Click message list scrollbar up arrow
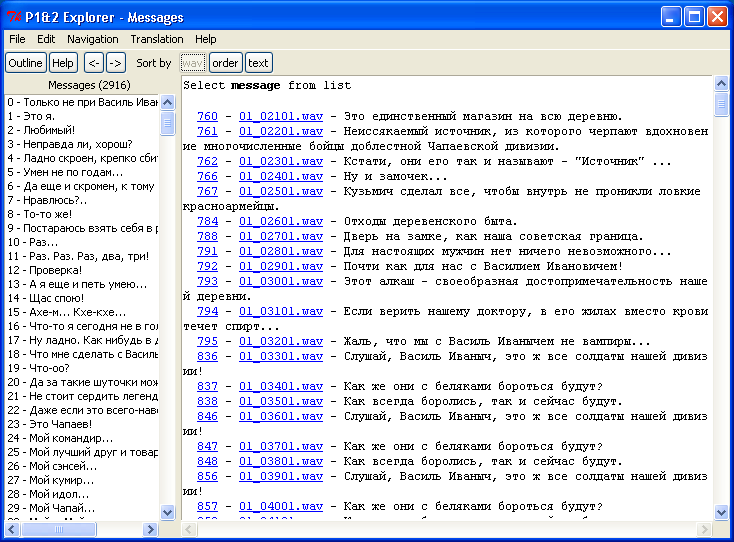Screen dimensions: 734x542 click(168, 102)
